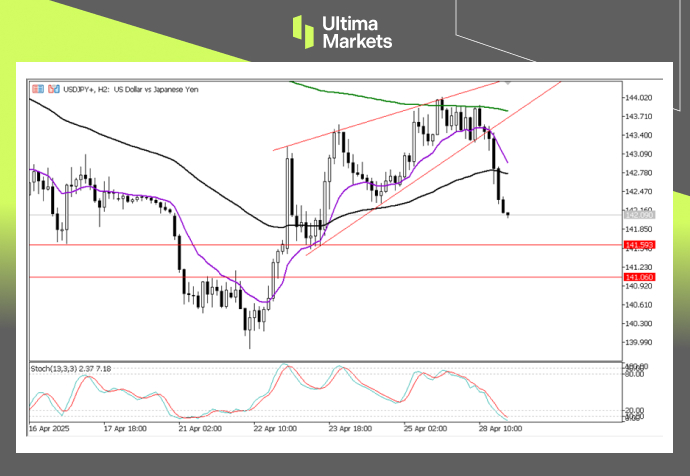Click the red 141.593 price level tag
The image size is (690, 476).
(x=638, y=244)
